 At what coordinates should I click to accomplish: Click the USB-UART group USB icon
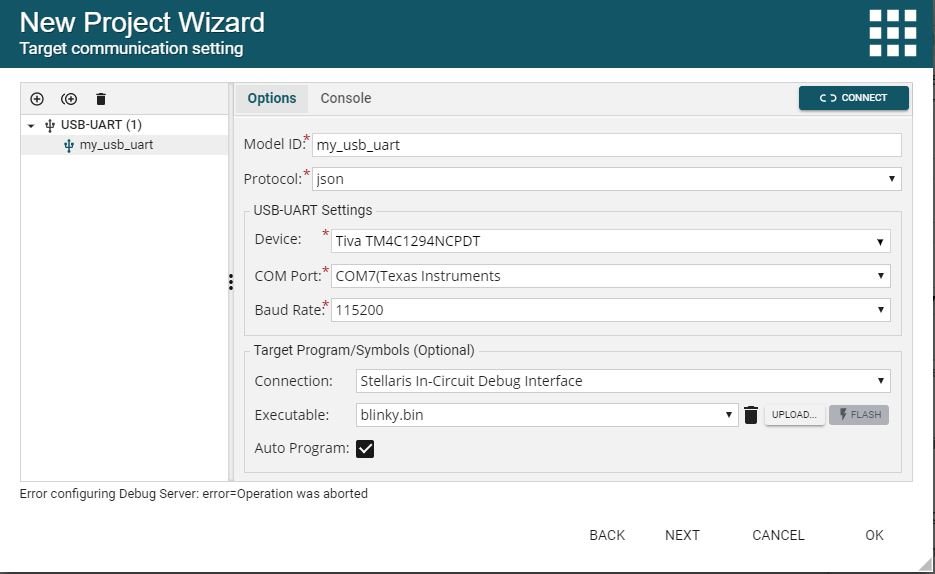[x=50, y=125]
